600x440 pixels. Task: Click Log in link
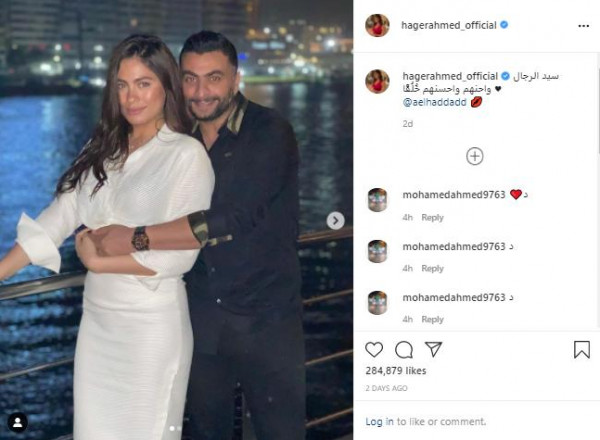click(379, 422)
